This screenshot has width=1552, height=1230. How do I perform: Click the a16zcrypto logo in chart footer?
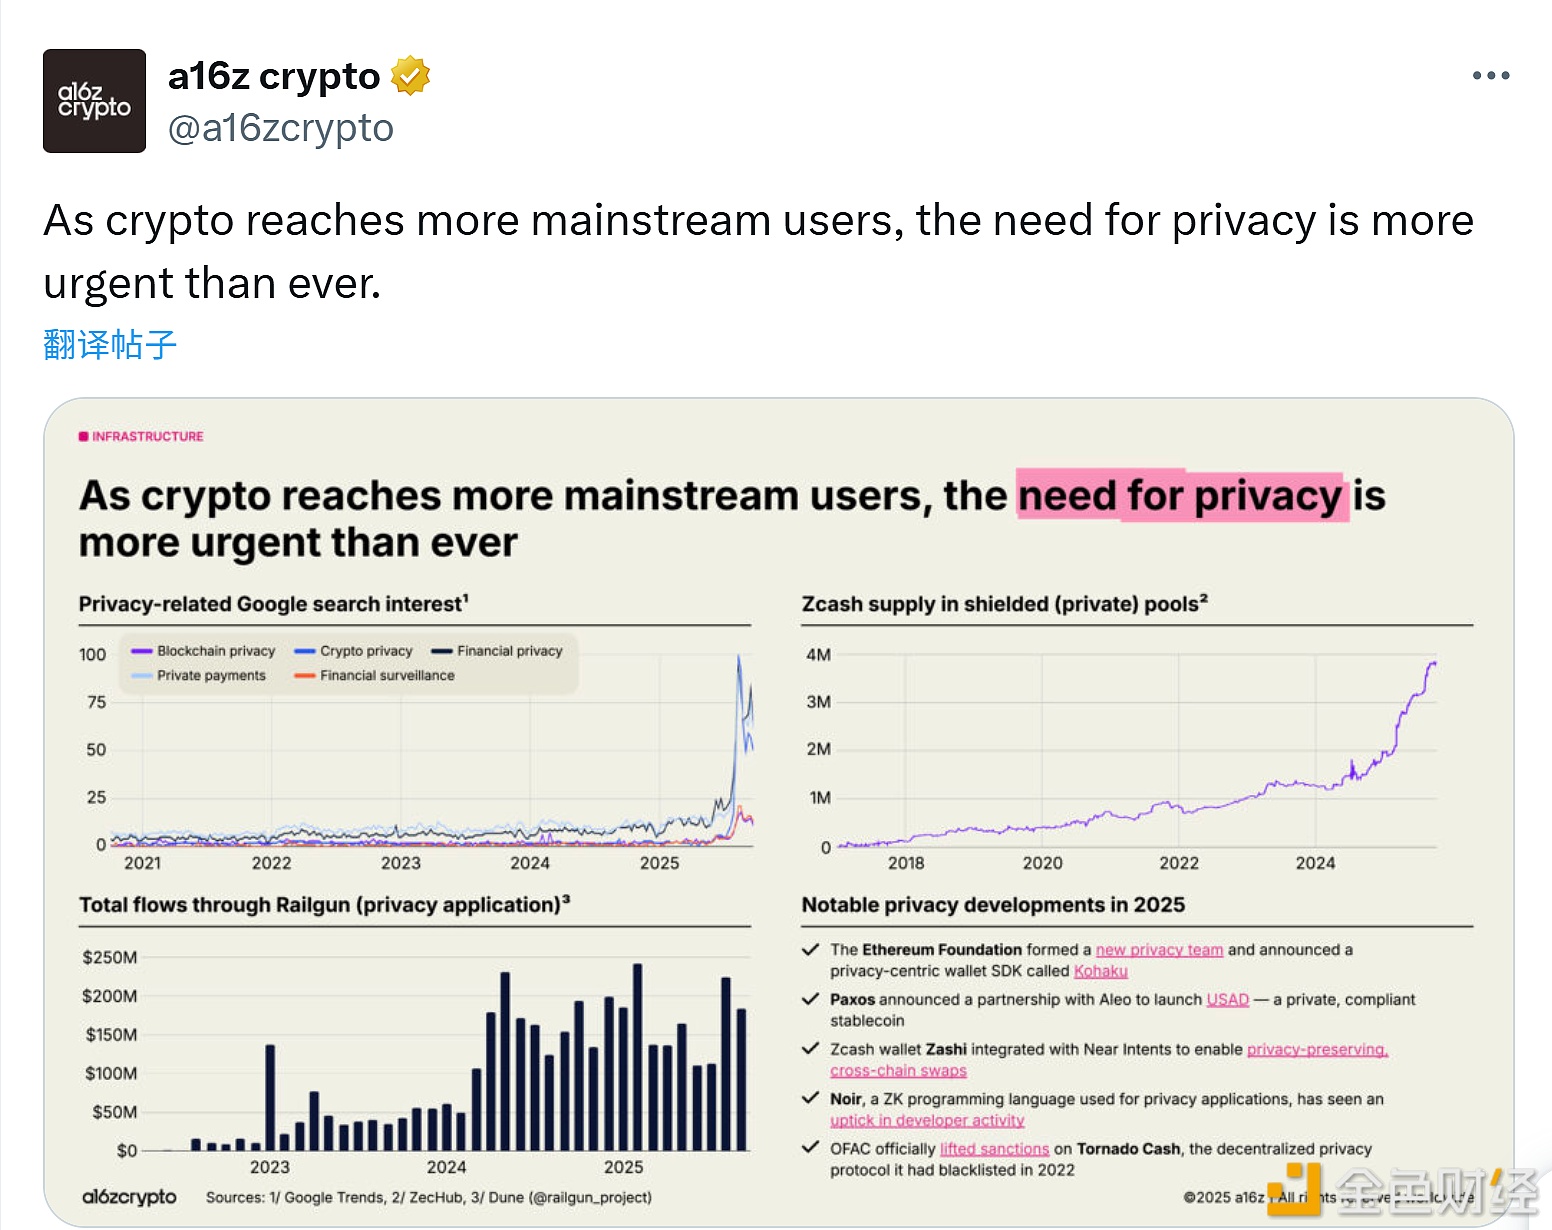(129, 1197)
